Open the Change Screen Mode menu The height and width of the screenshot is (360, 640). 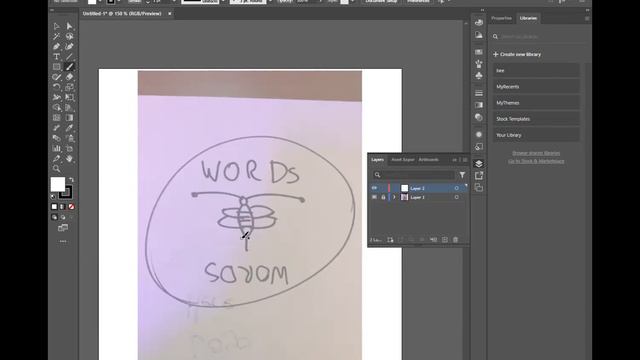(x=63, y=228)
